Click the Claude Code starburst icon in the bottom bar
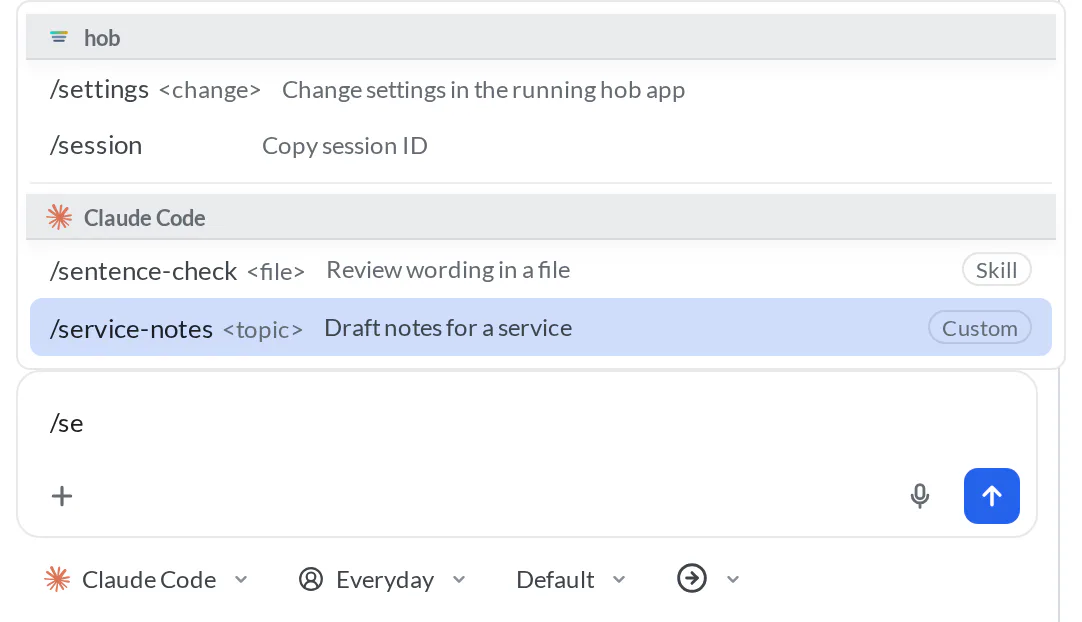Viewport: 1082px width, 622px height. (57, 579)
